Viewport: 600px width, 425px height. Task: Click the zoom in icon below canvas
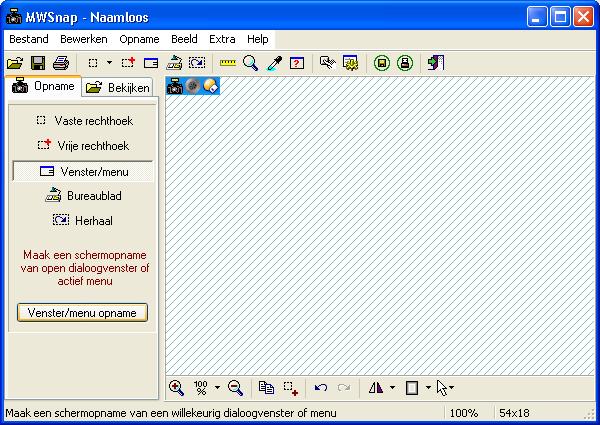[177, 387]
